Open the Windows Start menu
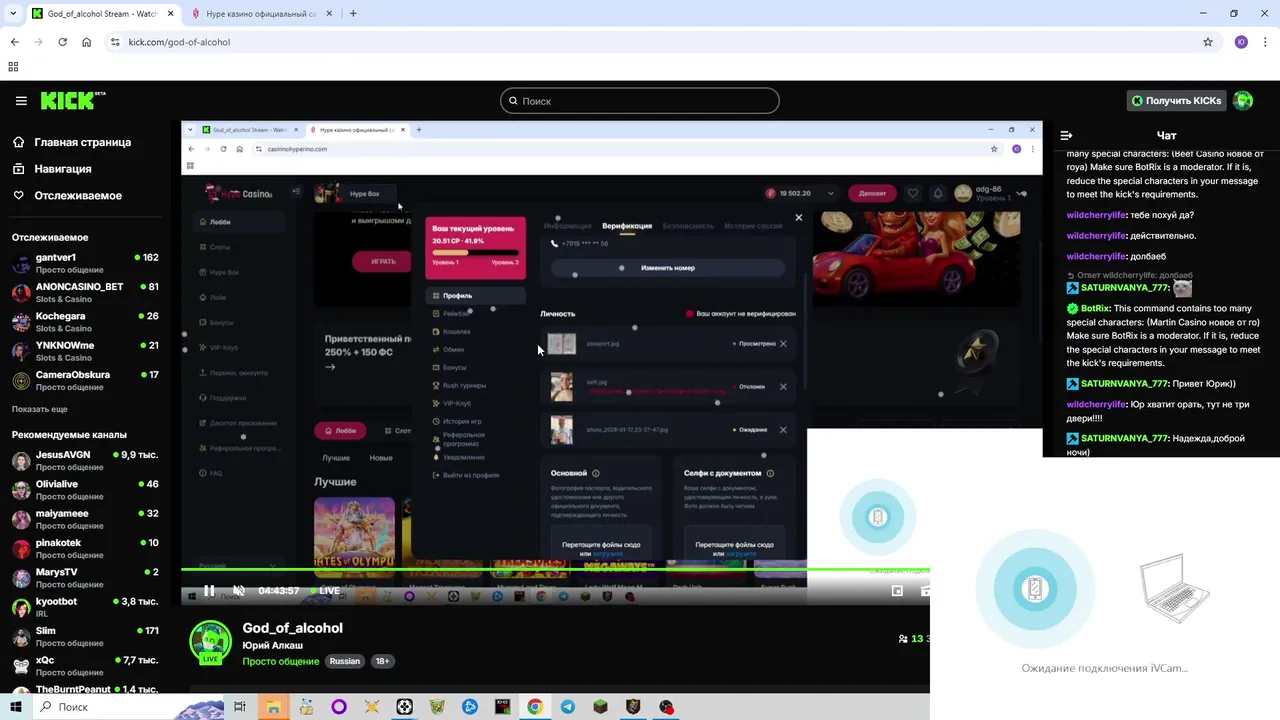This screenshot has height=720, width=1280. [15, 707]
